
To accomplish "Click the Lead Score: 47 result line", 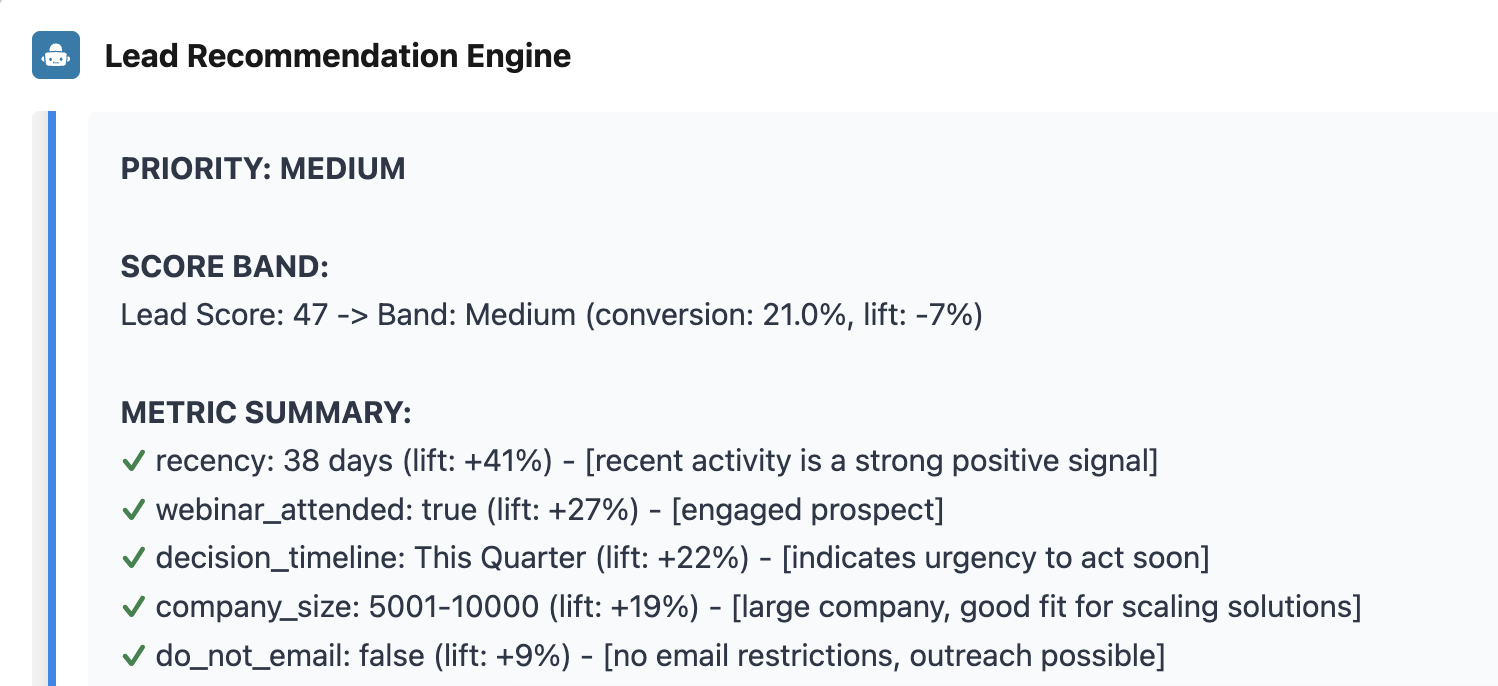I will 552,314.
